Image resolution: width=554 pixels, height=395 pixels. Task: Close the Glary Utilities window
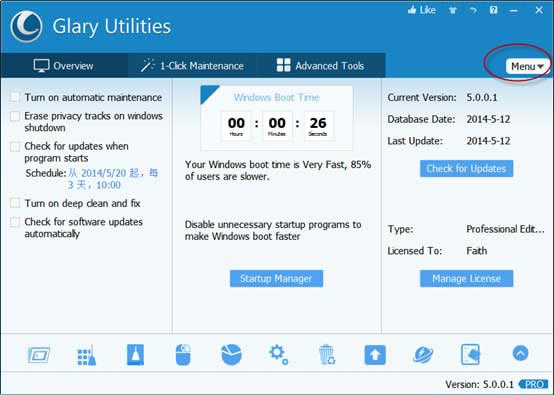[539, 10]
